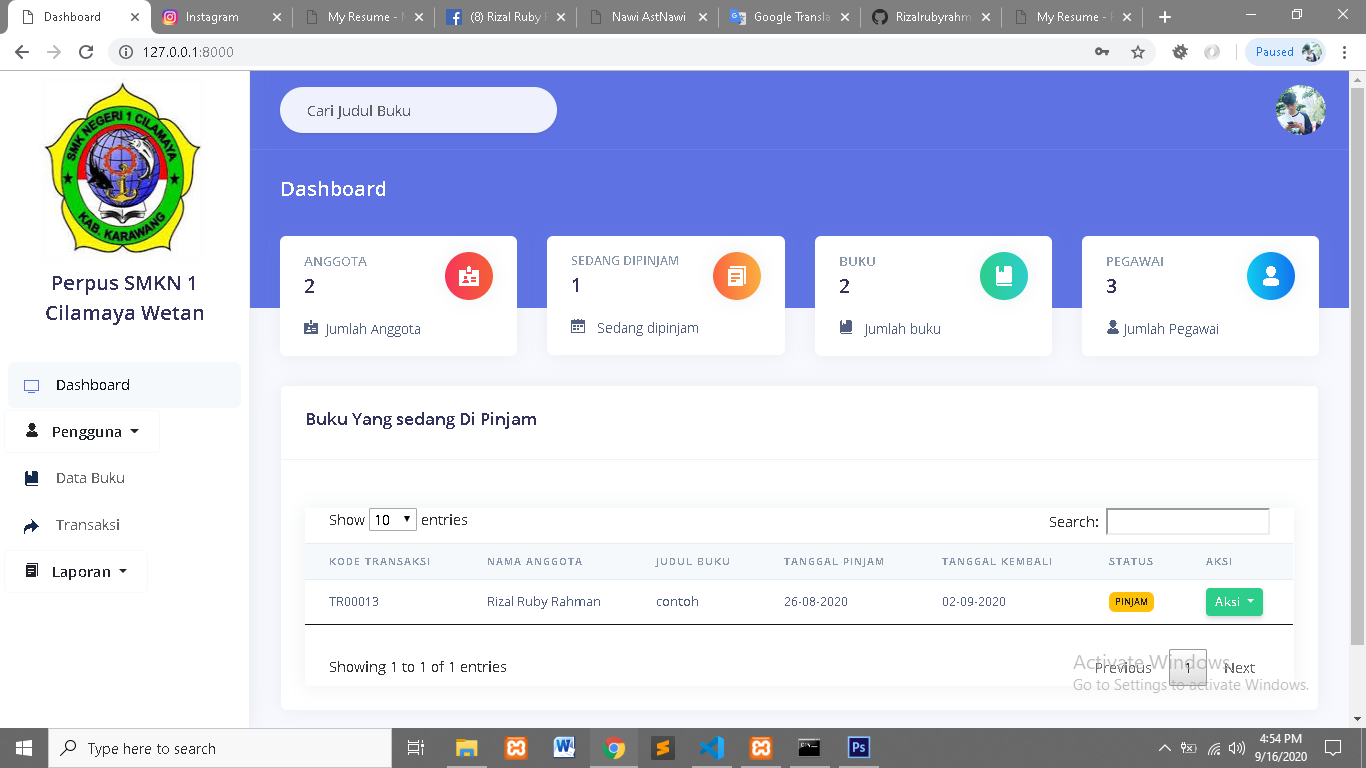Screen dimensions: 1366x768
Task: Click the SMKN 1 Cilamaya school logo
Action: click(x=124, y=168)
